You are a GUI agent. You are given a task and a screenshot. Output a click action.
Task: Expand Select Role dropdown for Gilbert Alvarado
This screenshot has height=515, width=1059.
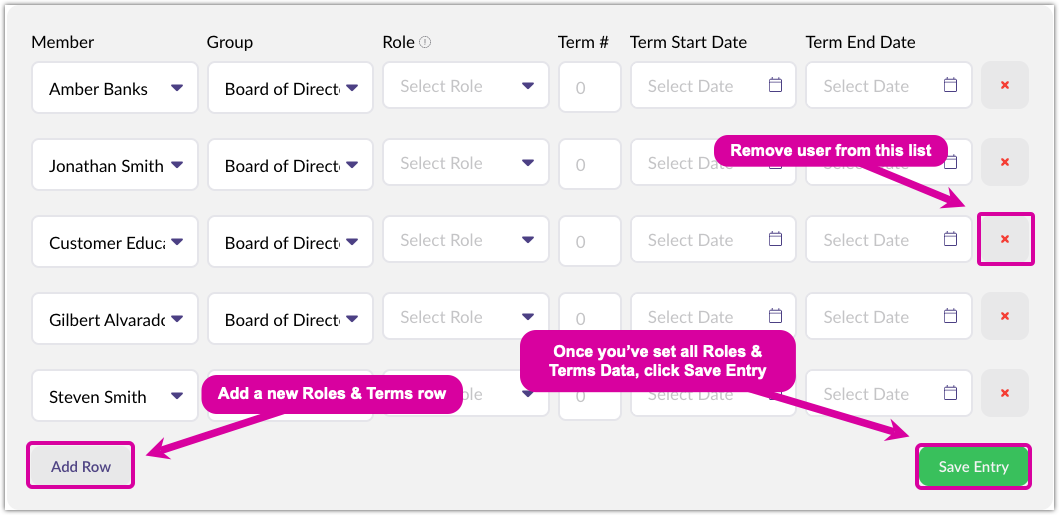[x=528, y=318]
